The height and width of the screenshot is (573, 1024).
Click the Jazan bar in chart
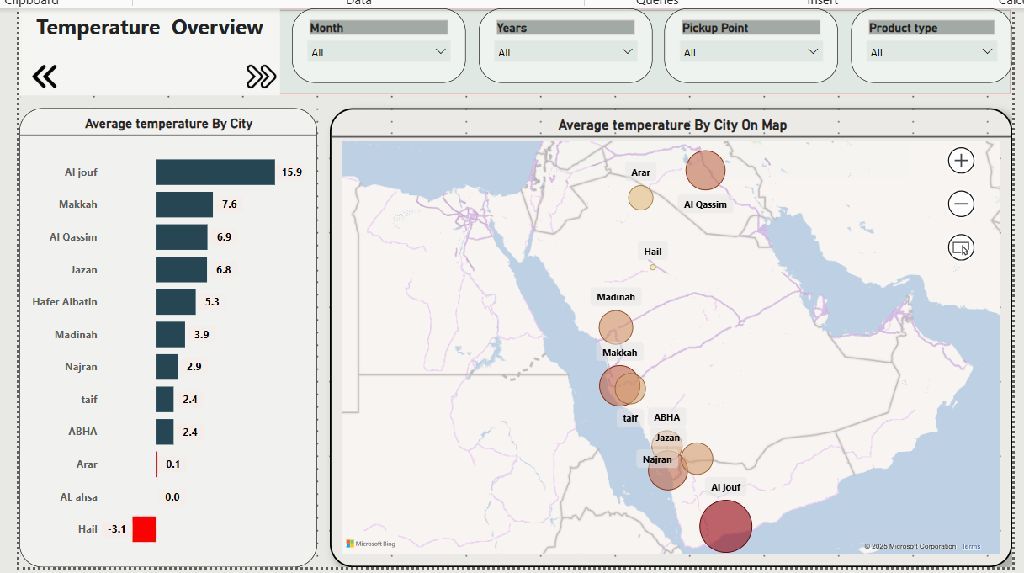tap(181, 270)
